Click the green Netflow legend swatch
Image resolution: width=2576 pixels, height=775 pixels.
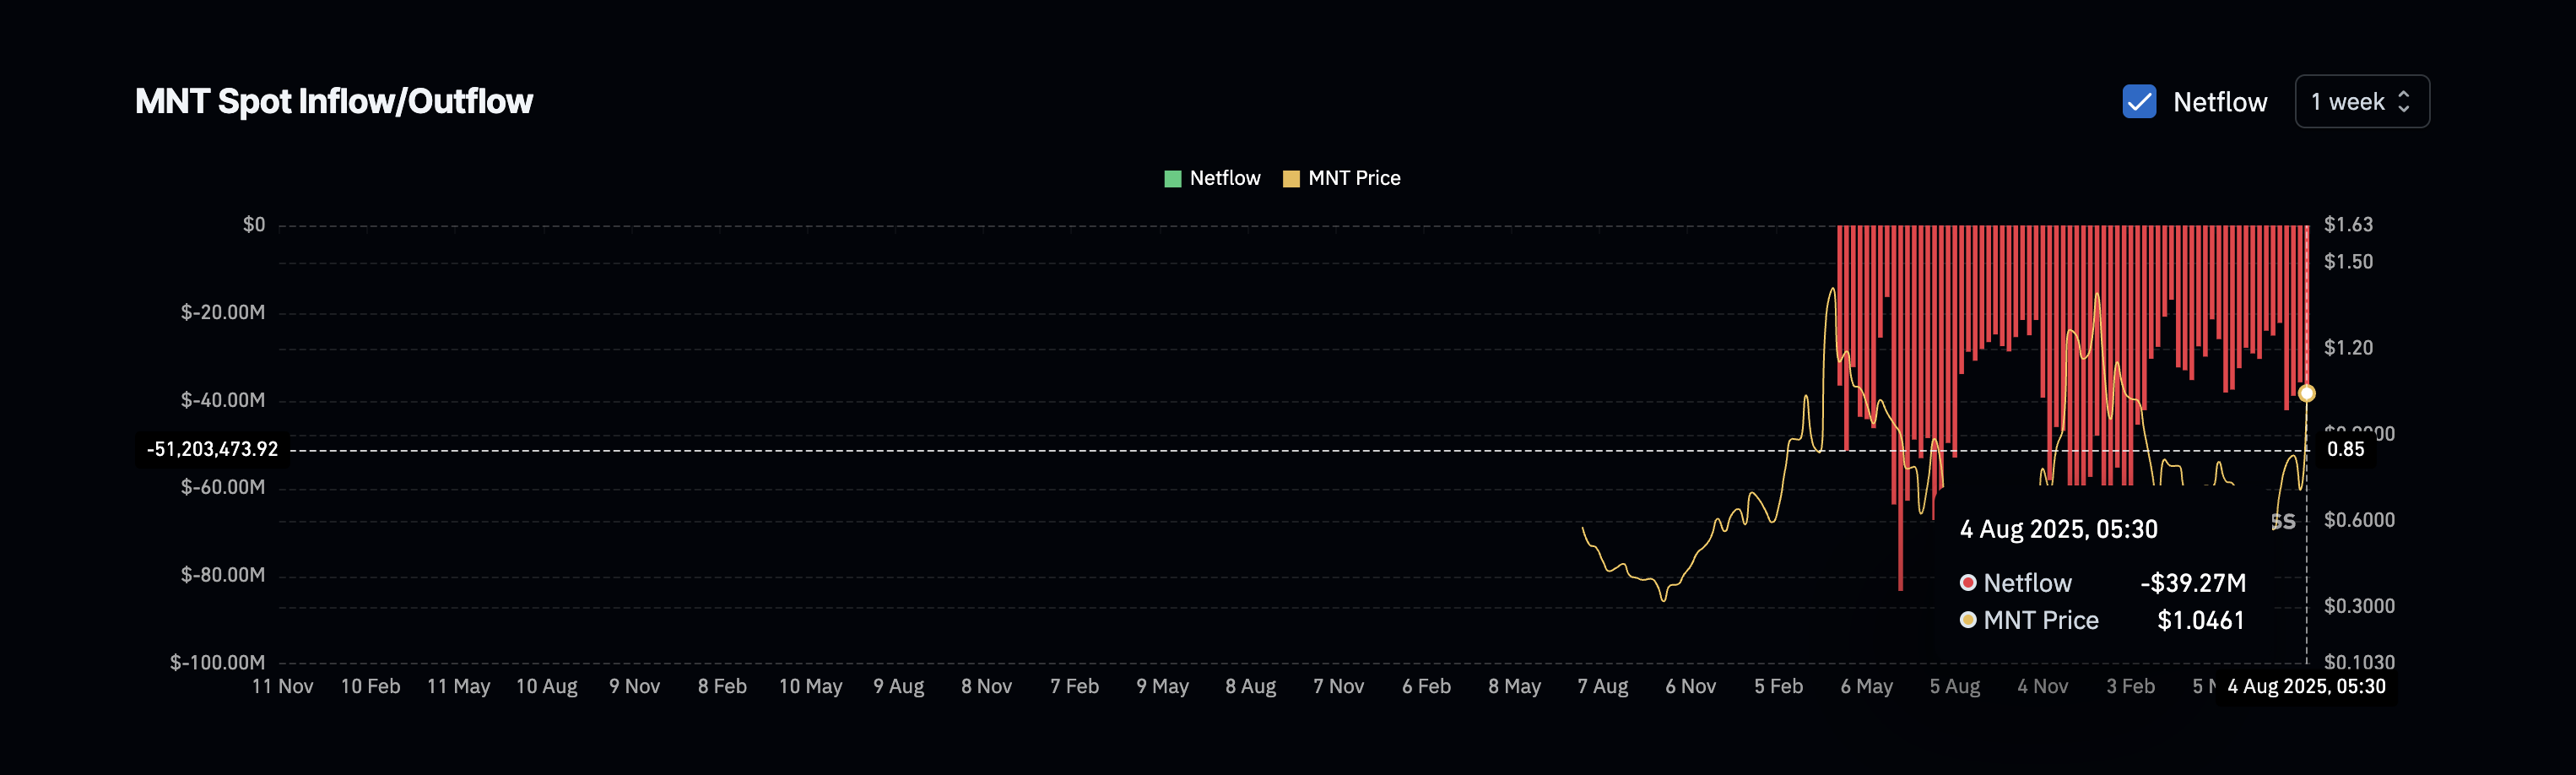[x=1172, y=179]
